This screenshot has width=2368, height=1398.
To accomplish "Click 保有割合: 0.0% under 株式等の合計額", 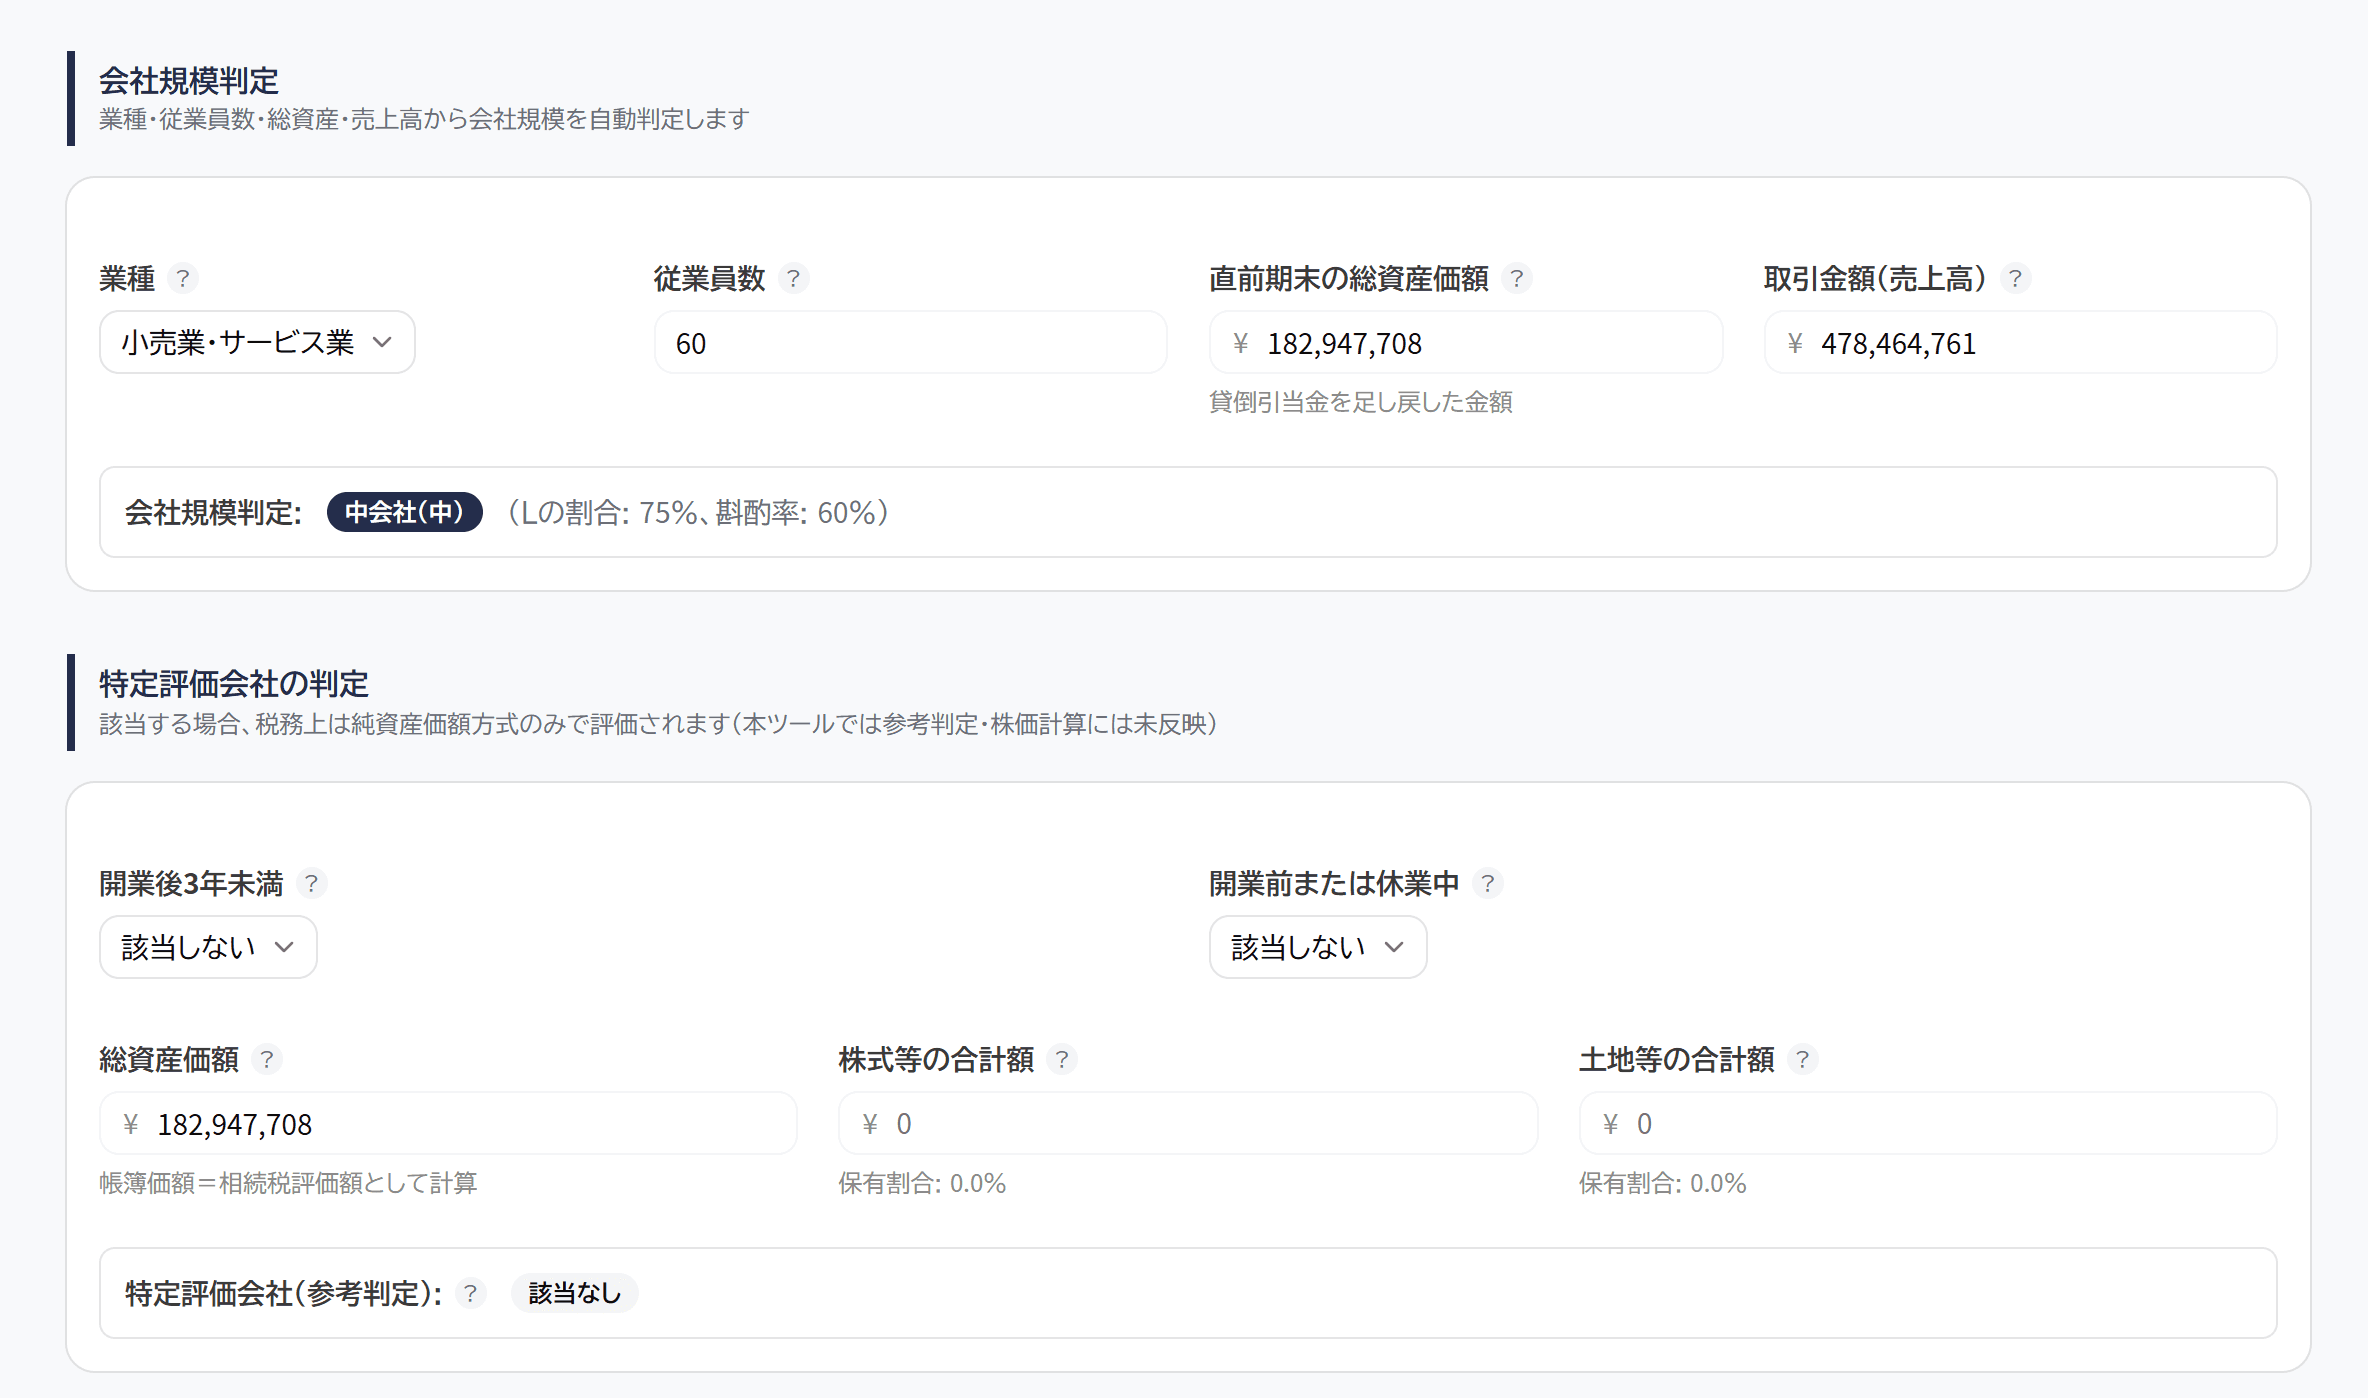I will pos(922,1183).
